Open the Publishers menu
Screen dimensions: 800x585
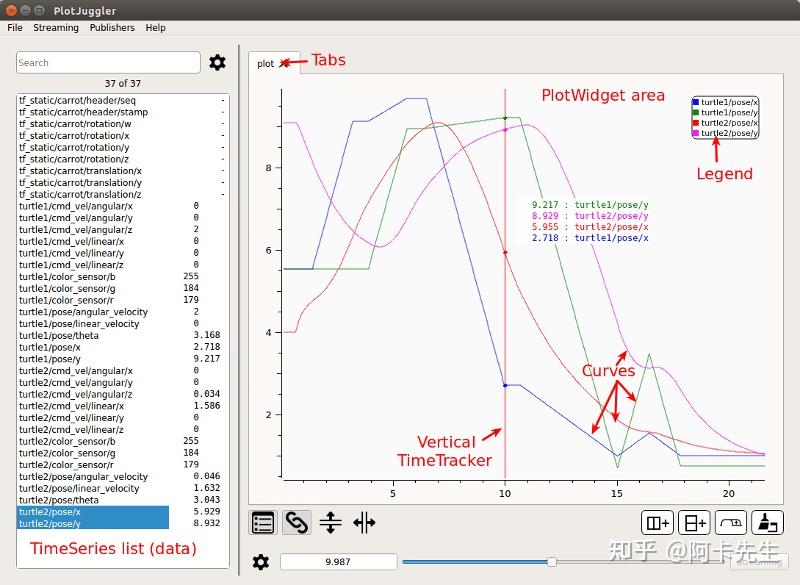[x=112, y=28]
